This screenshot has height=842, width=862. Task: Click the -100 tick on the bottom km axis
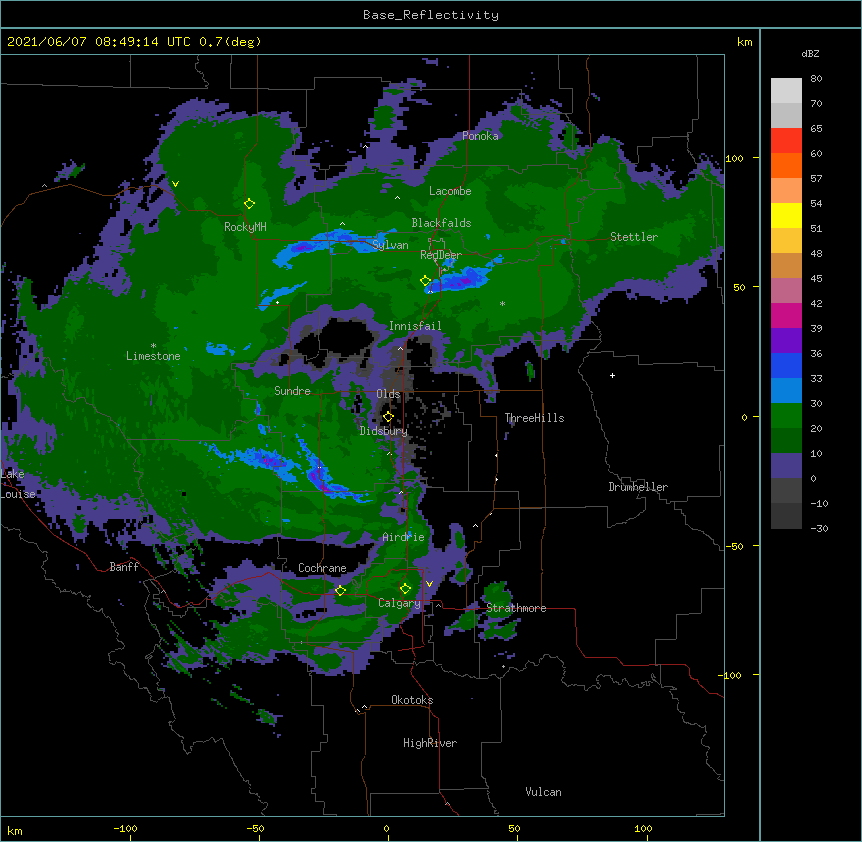pos(125,829)
